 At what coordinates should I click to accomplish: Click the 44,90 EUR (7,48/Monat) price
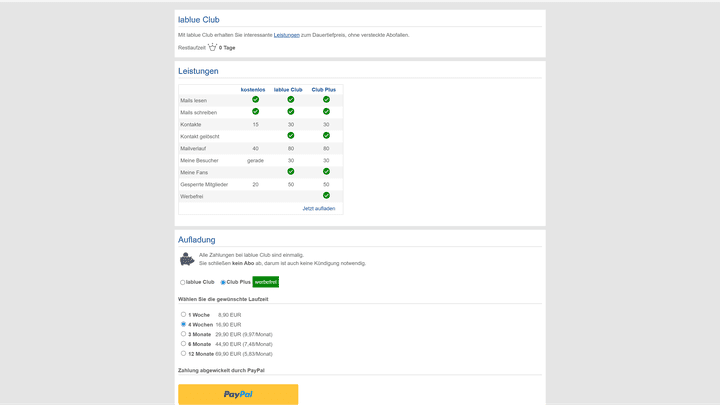click(x=244, y=344)
